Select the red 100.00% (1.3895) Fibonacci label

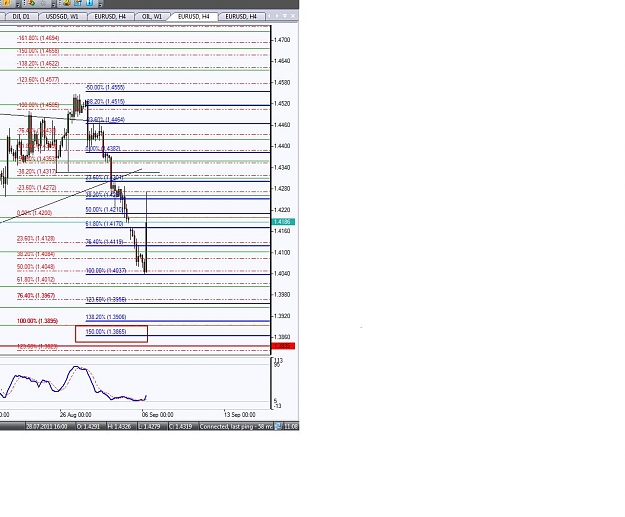[x=37, y=321]
